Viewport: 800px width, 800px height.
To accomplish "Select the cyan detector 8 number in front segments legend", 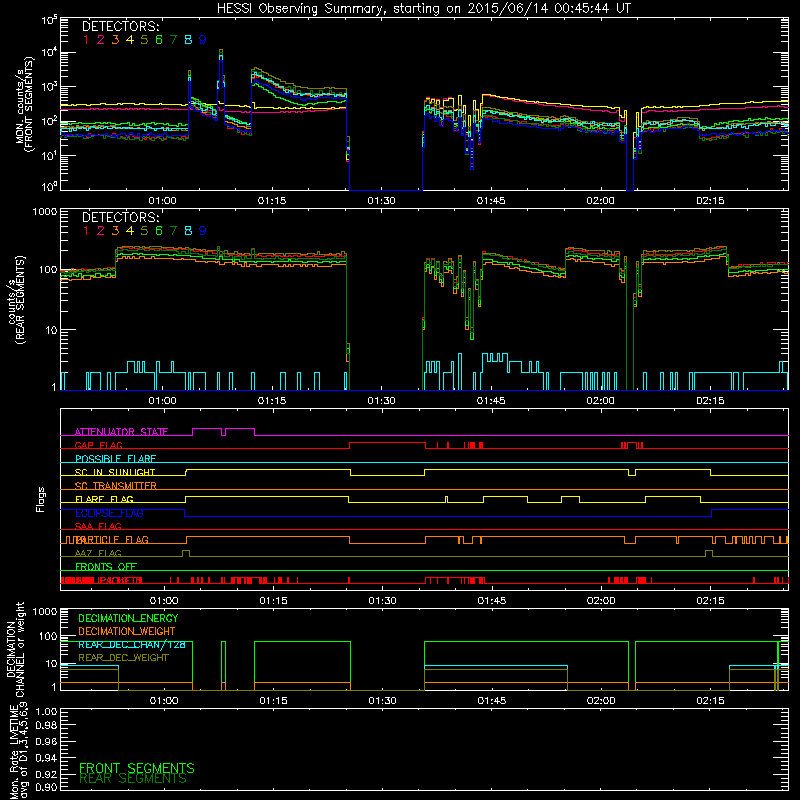I will 188,40.
